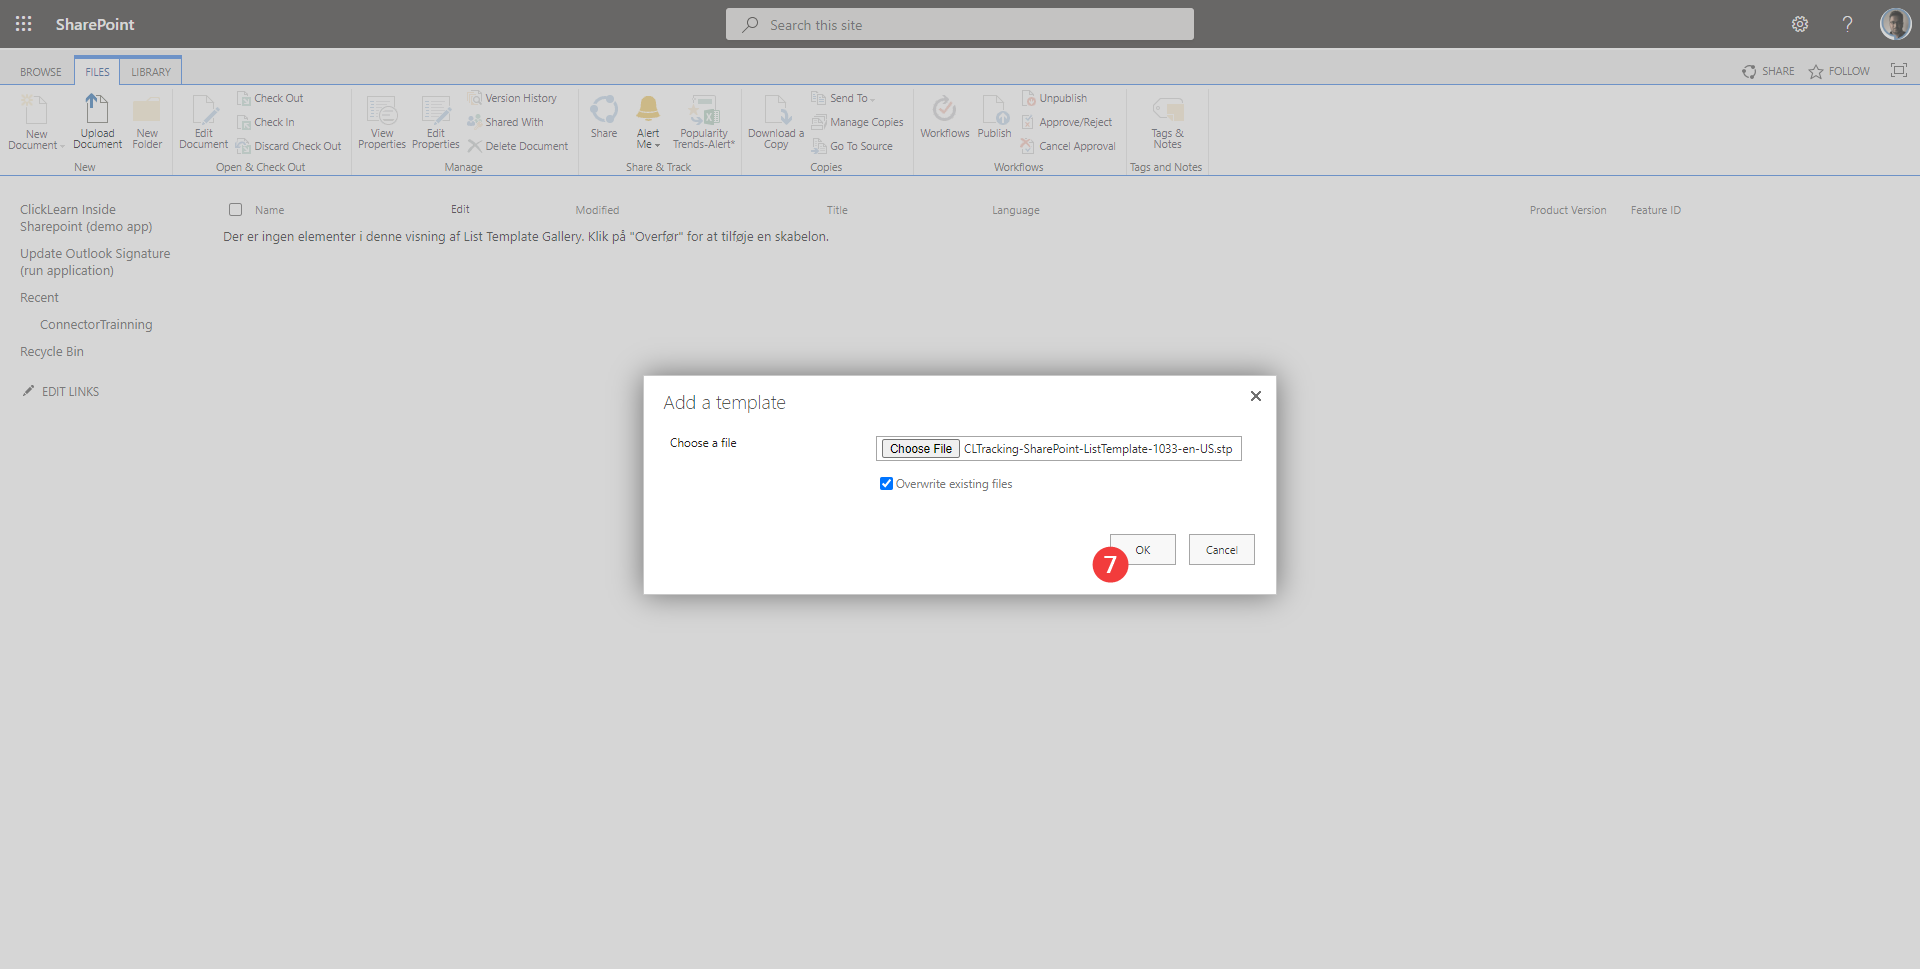Screen dimensions: 1920x969
Task: Switch to the LIBRARY ribbon tab
Action: tap(151, 72)
